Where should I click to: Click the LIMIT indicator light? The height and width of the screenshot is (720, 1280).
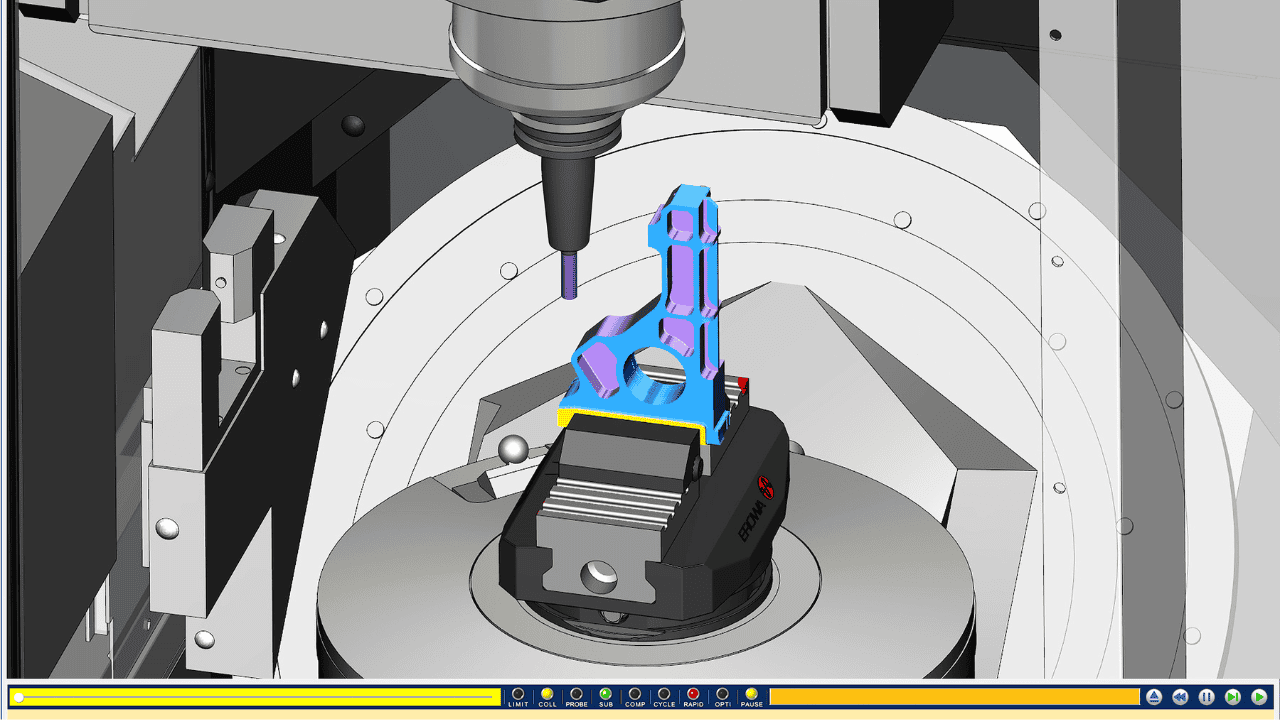pyautogui.click(x=518, y=693)
